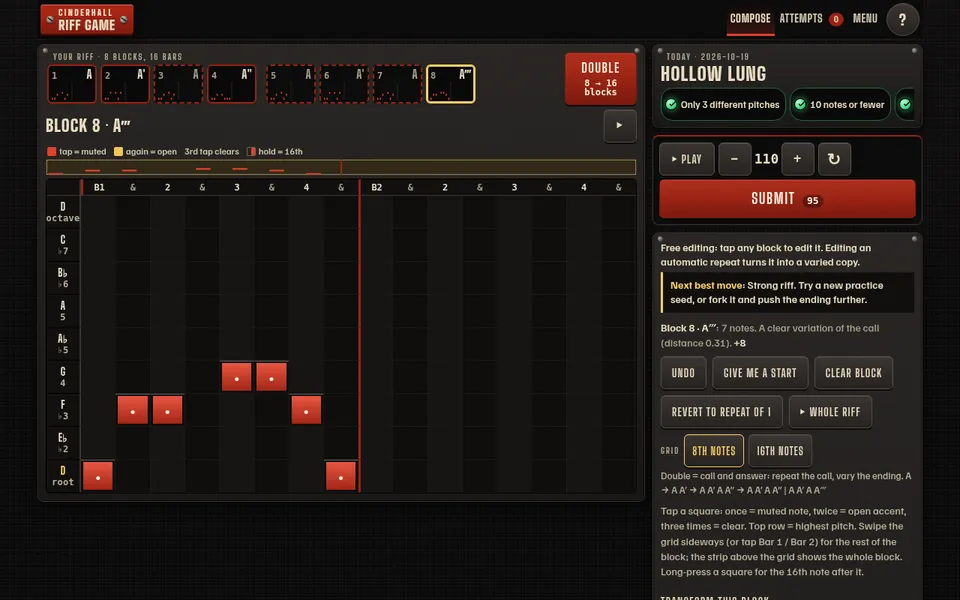Screen dimensions: 960x600
Task: Click the yellow 'again = open' legend swatch
Action: click(x=118, y=152)
